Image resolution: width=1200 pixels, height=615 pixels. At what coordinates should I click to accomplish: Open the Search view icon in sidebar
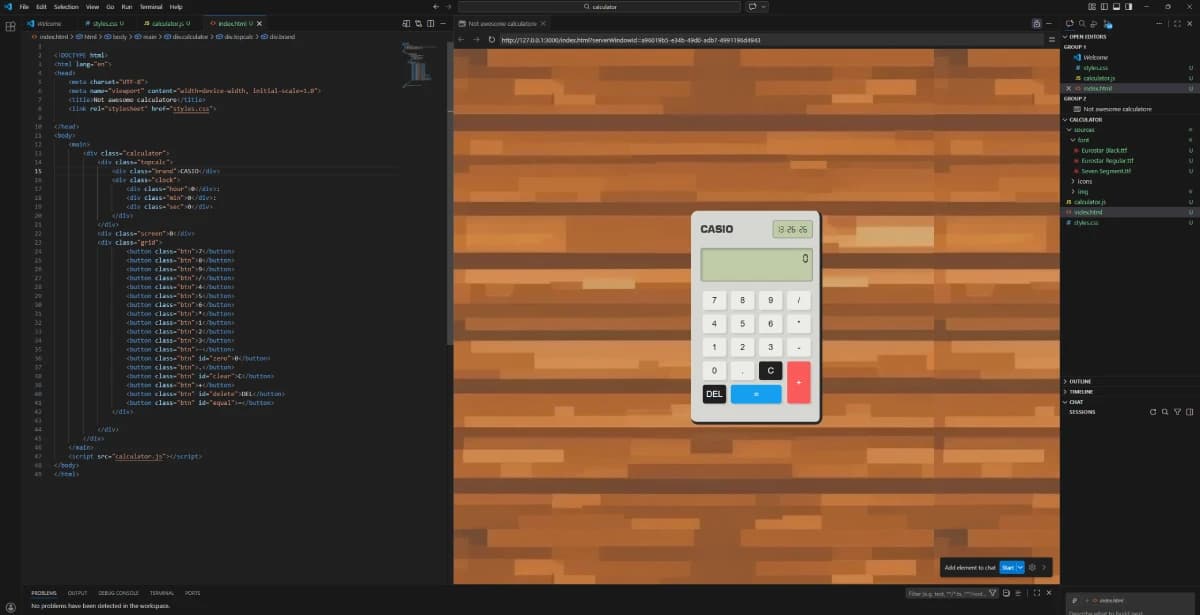tap(1082, 23)
